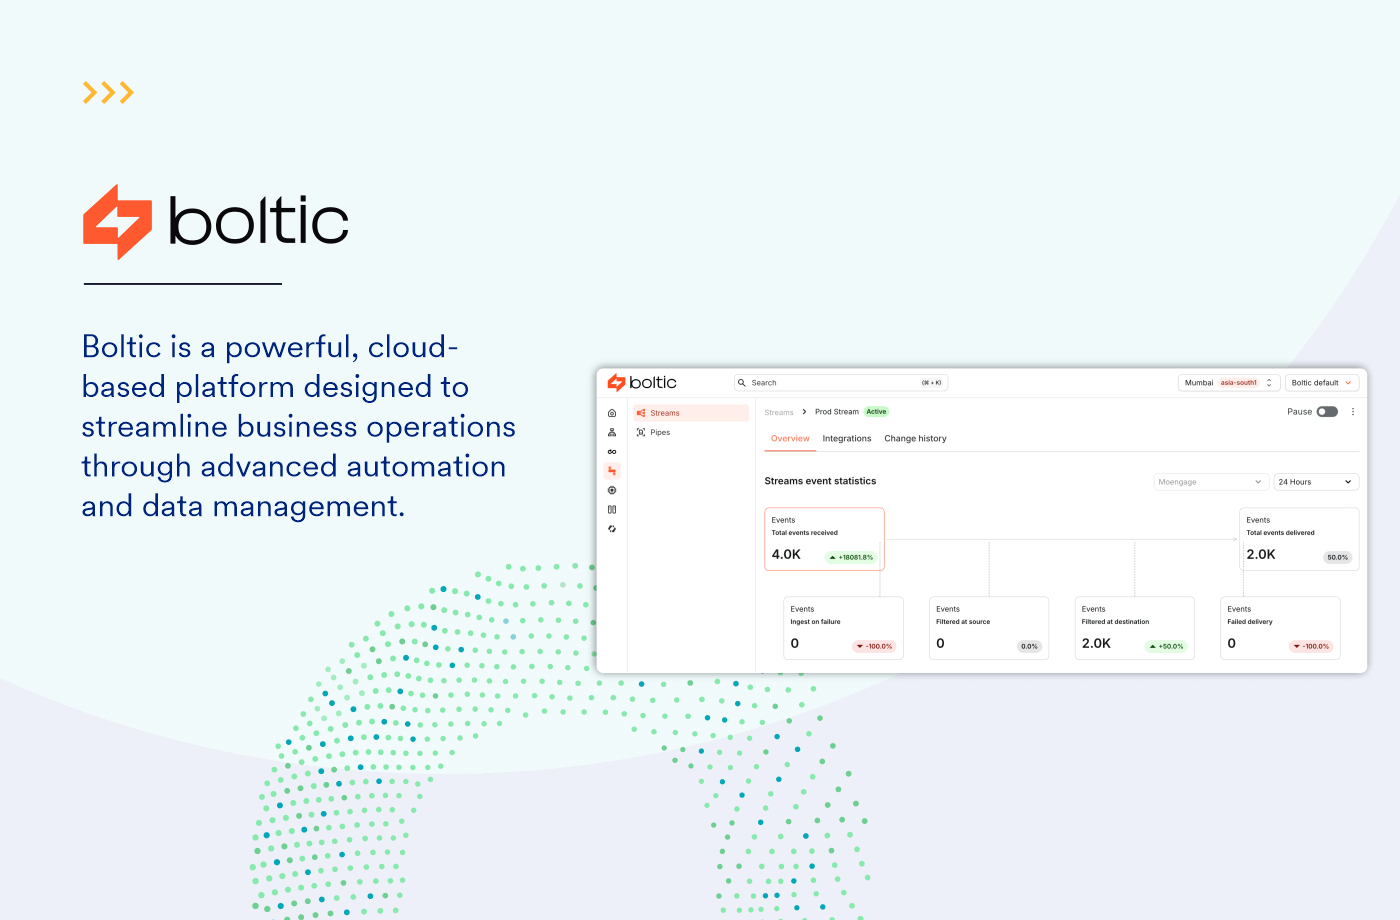This screenshot has height=920, width=1400.
Task: Click the 0.0% badge on Filtered at source
Action: [x=1029, y=647]
